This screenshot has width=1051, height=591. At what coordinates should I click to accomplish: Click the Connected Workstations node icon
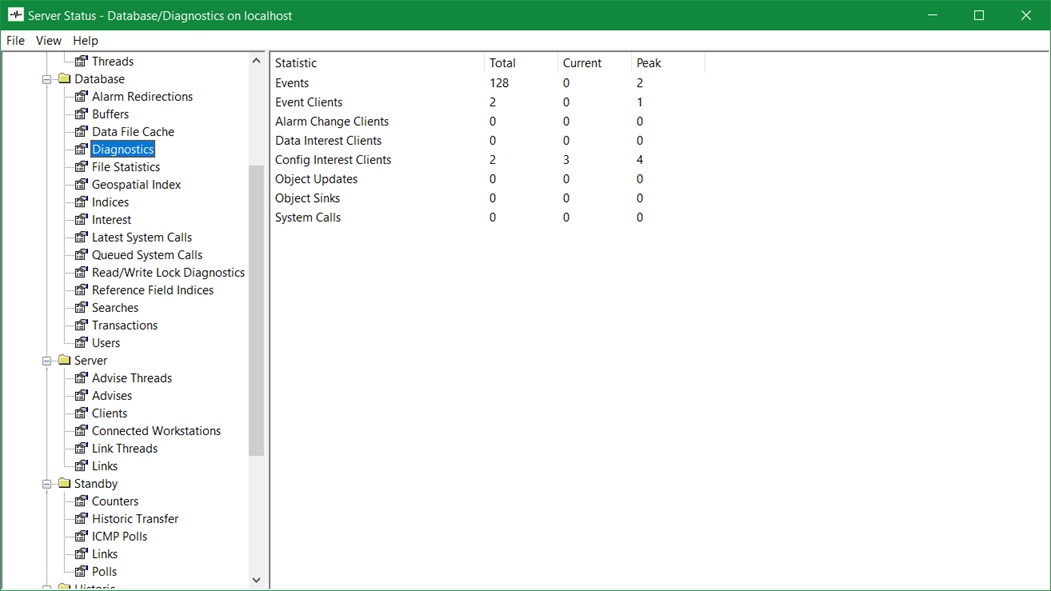[82, 431]
